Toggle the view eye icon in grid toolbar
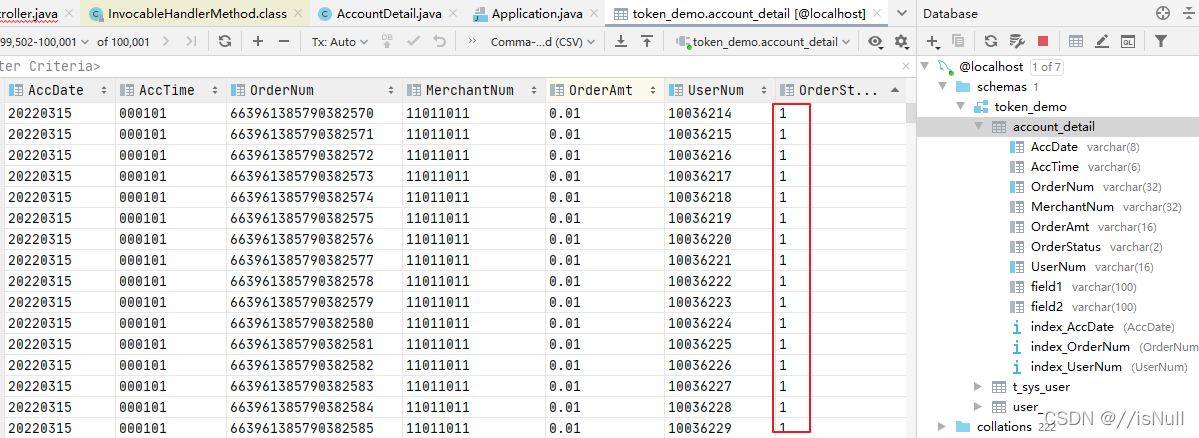The width and height of the screenshot is (1199, 438). tap(876, 42)
